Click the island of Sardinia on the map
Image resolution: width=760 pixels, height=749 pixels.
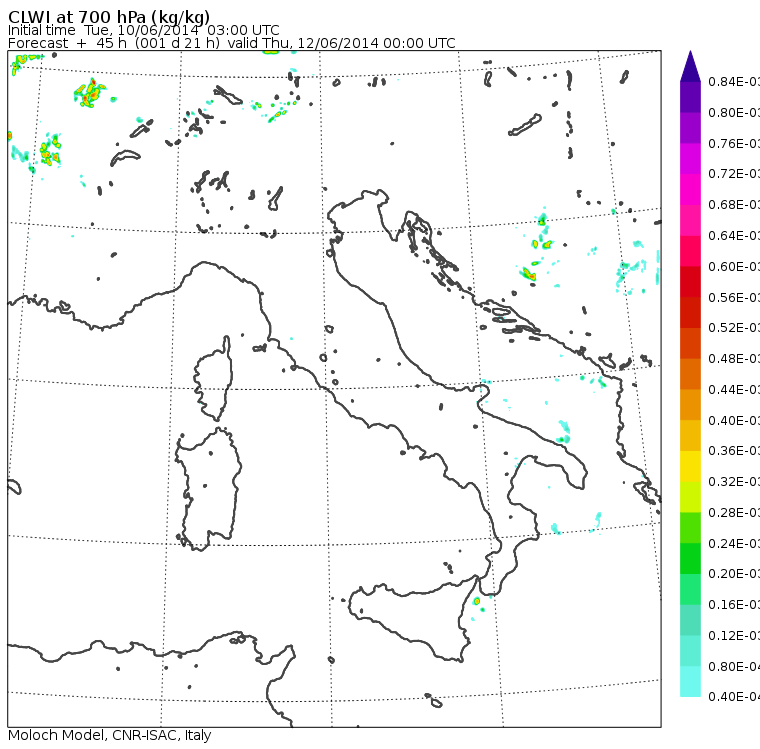pyautogui.click(x=208, y=490)
